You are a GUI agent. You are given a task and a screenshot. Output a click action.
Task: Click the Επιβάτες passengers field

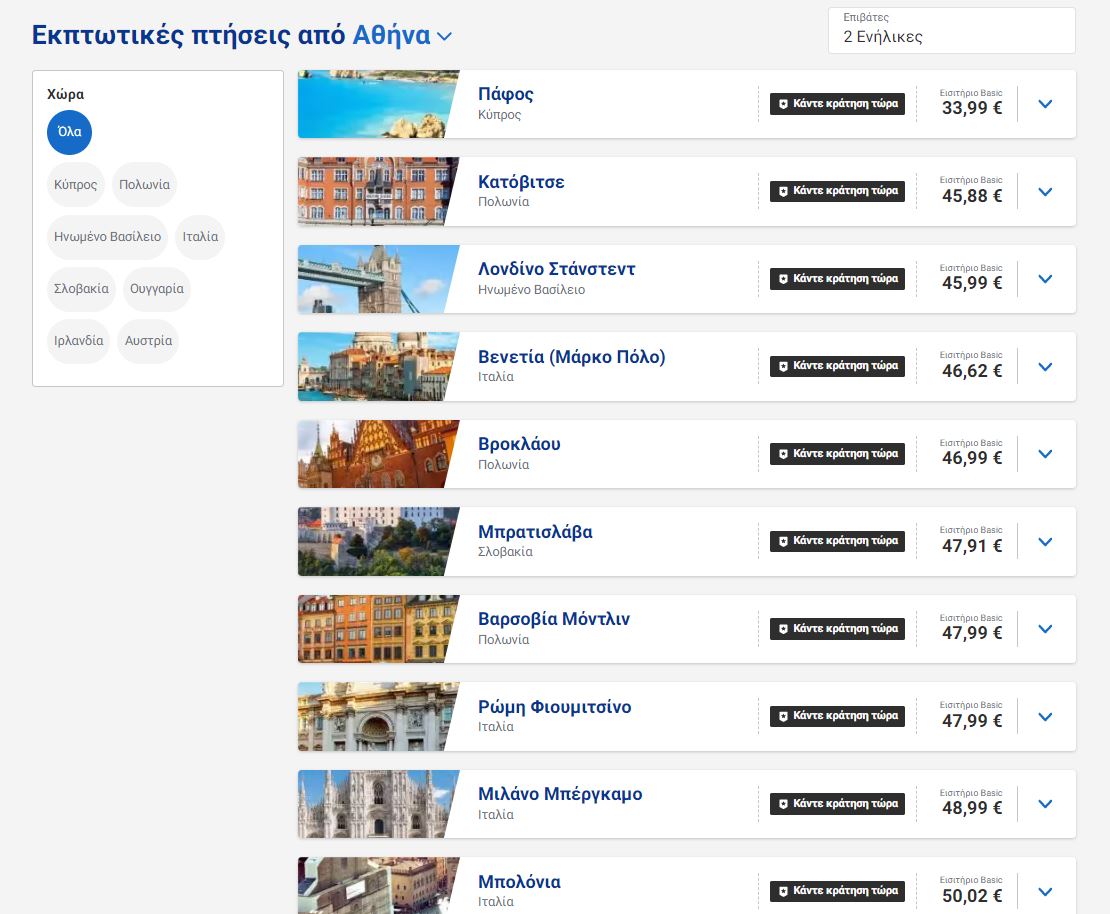point(951,31)
